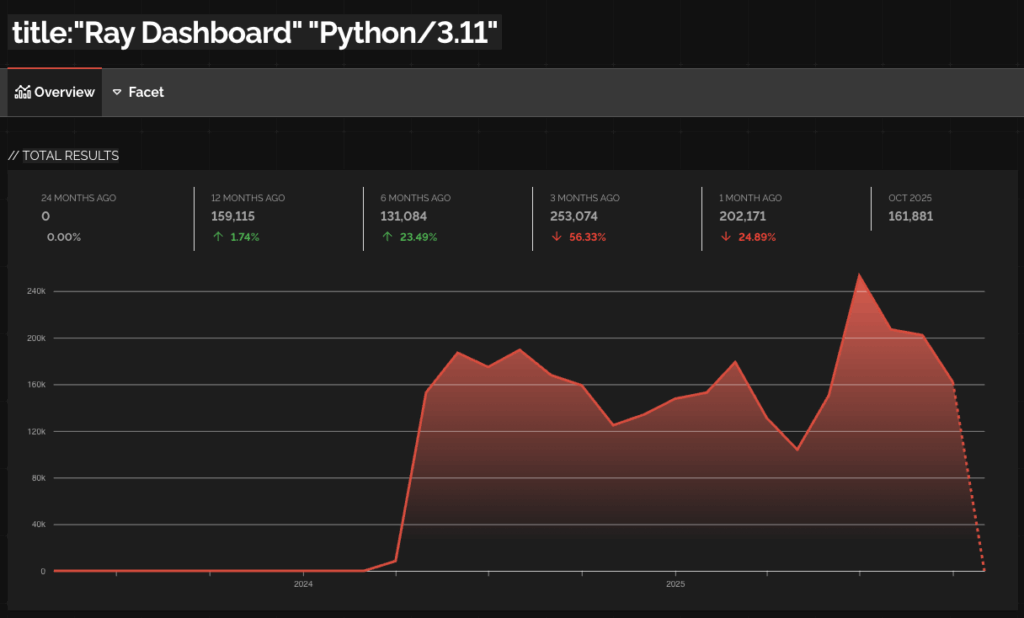Click the red down arrow beside 56.33%
This screenshot has width=1024, height=618.
tap(556, 237)
